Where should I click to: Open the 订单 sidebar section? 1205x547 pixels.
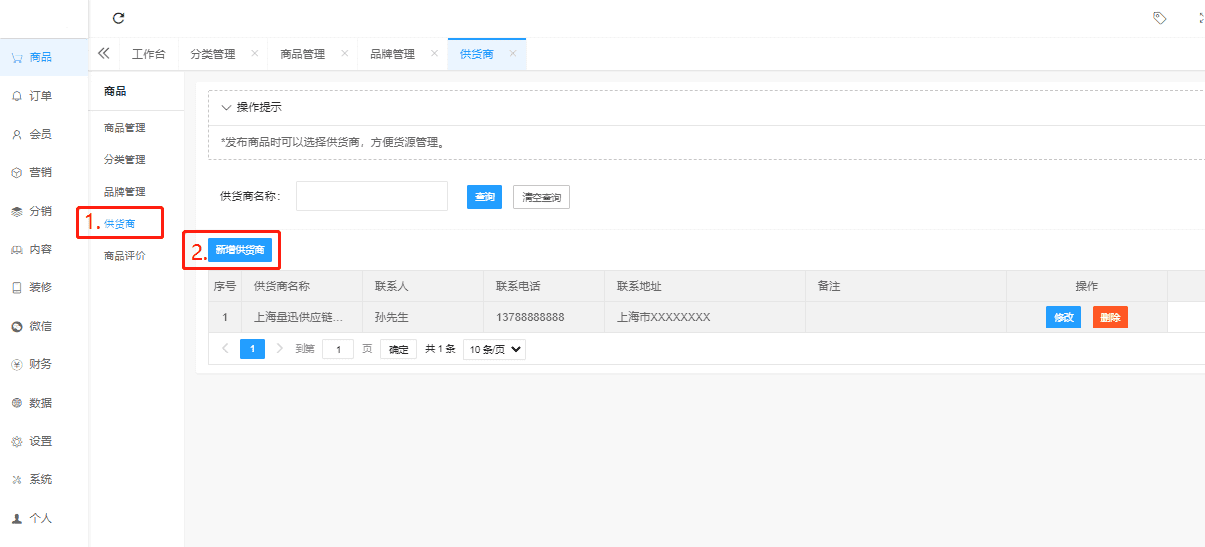40,96
